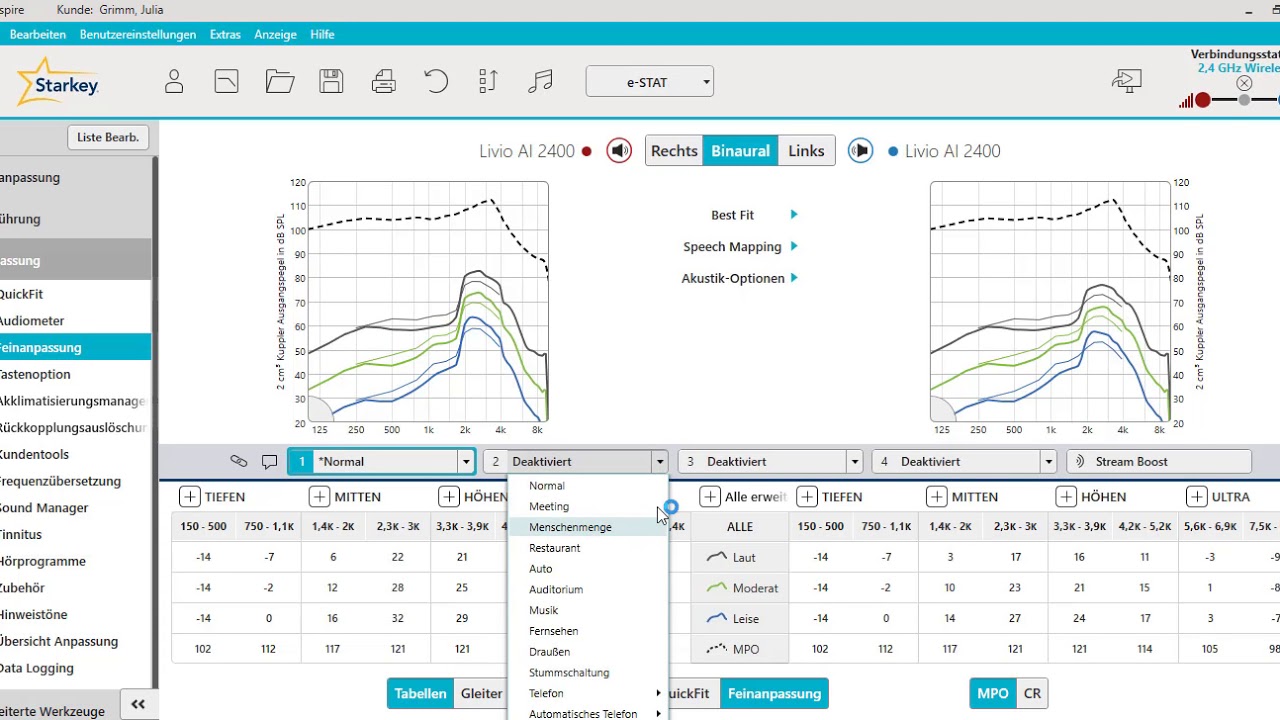Click the checklist-with-arrow toolbar icon
1280x720 pixels.
[488, 82]
